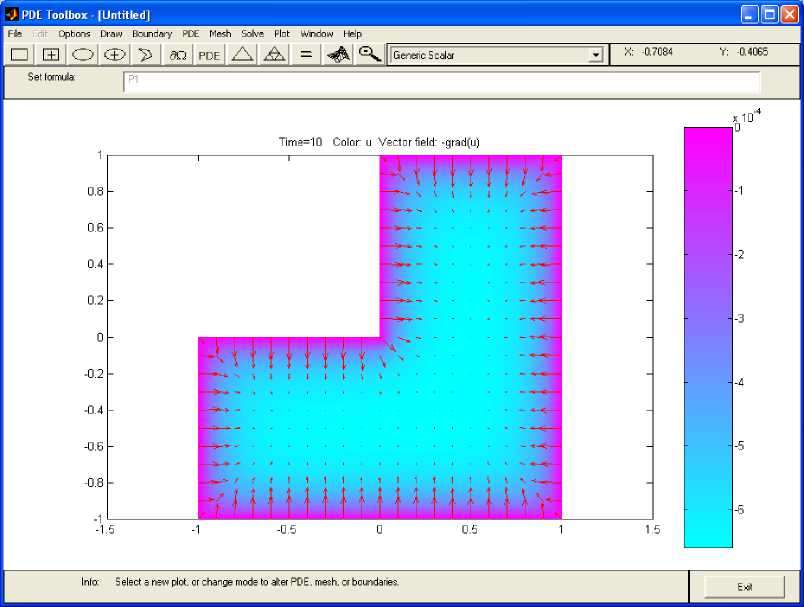Select the draw polygon tool
Viewport: 804px width, 607px height.
pos(146,55)
